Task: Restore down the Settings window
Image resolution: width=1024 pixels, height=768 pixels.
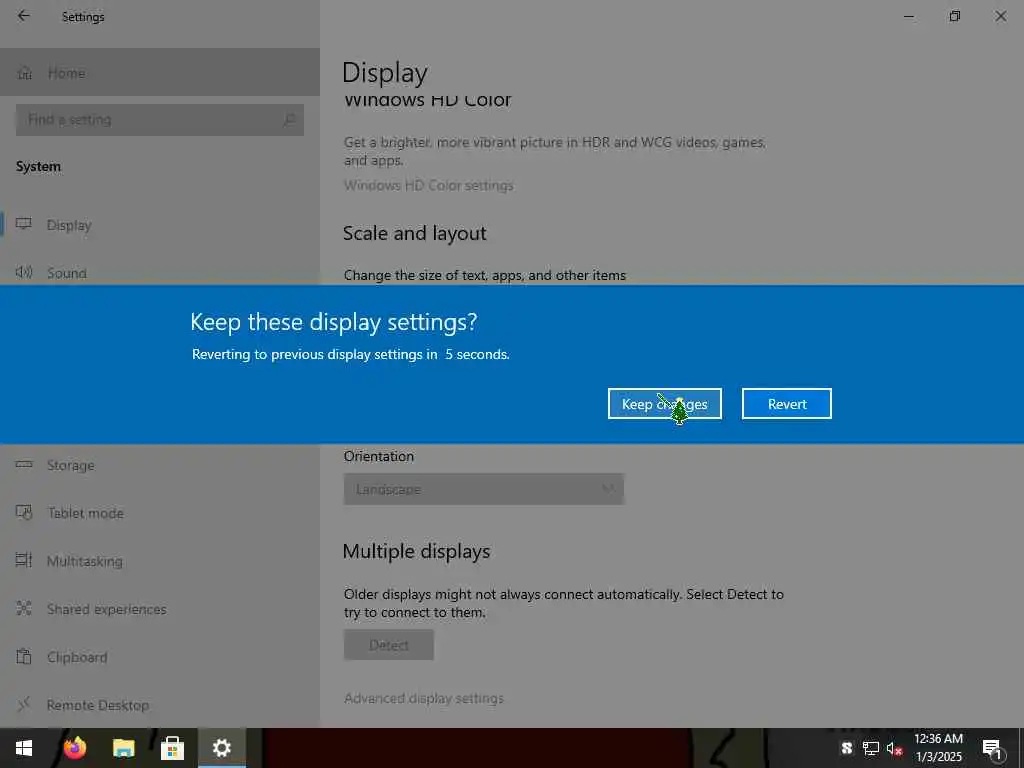Action: pos(955,16)
